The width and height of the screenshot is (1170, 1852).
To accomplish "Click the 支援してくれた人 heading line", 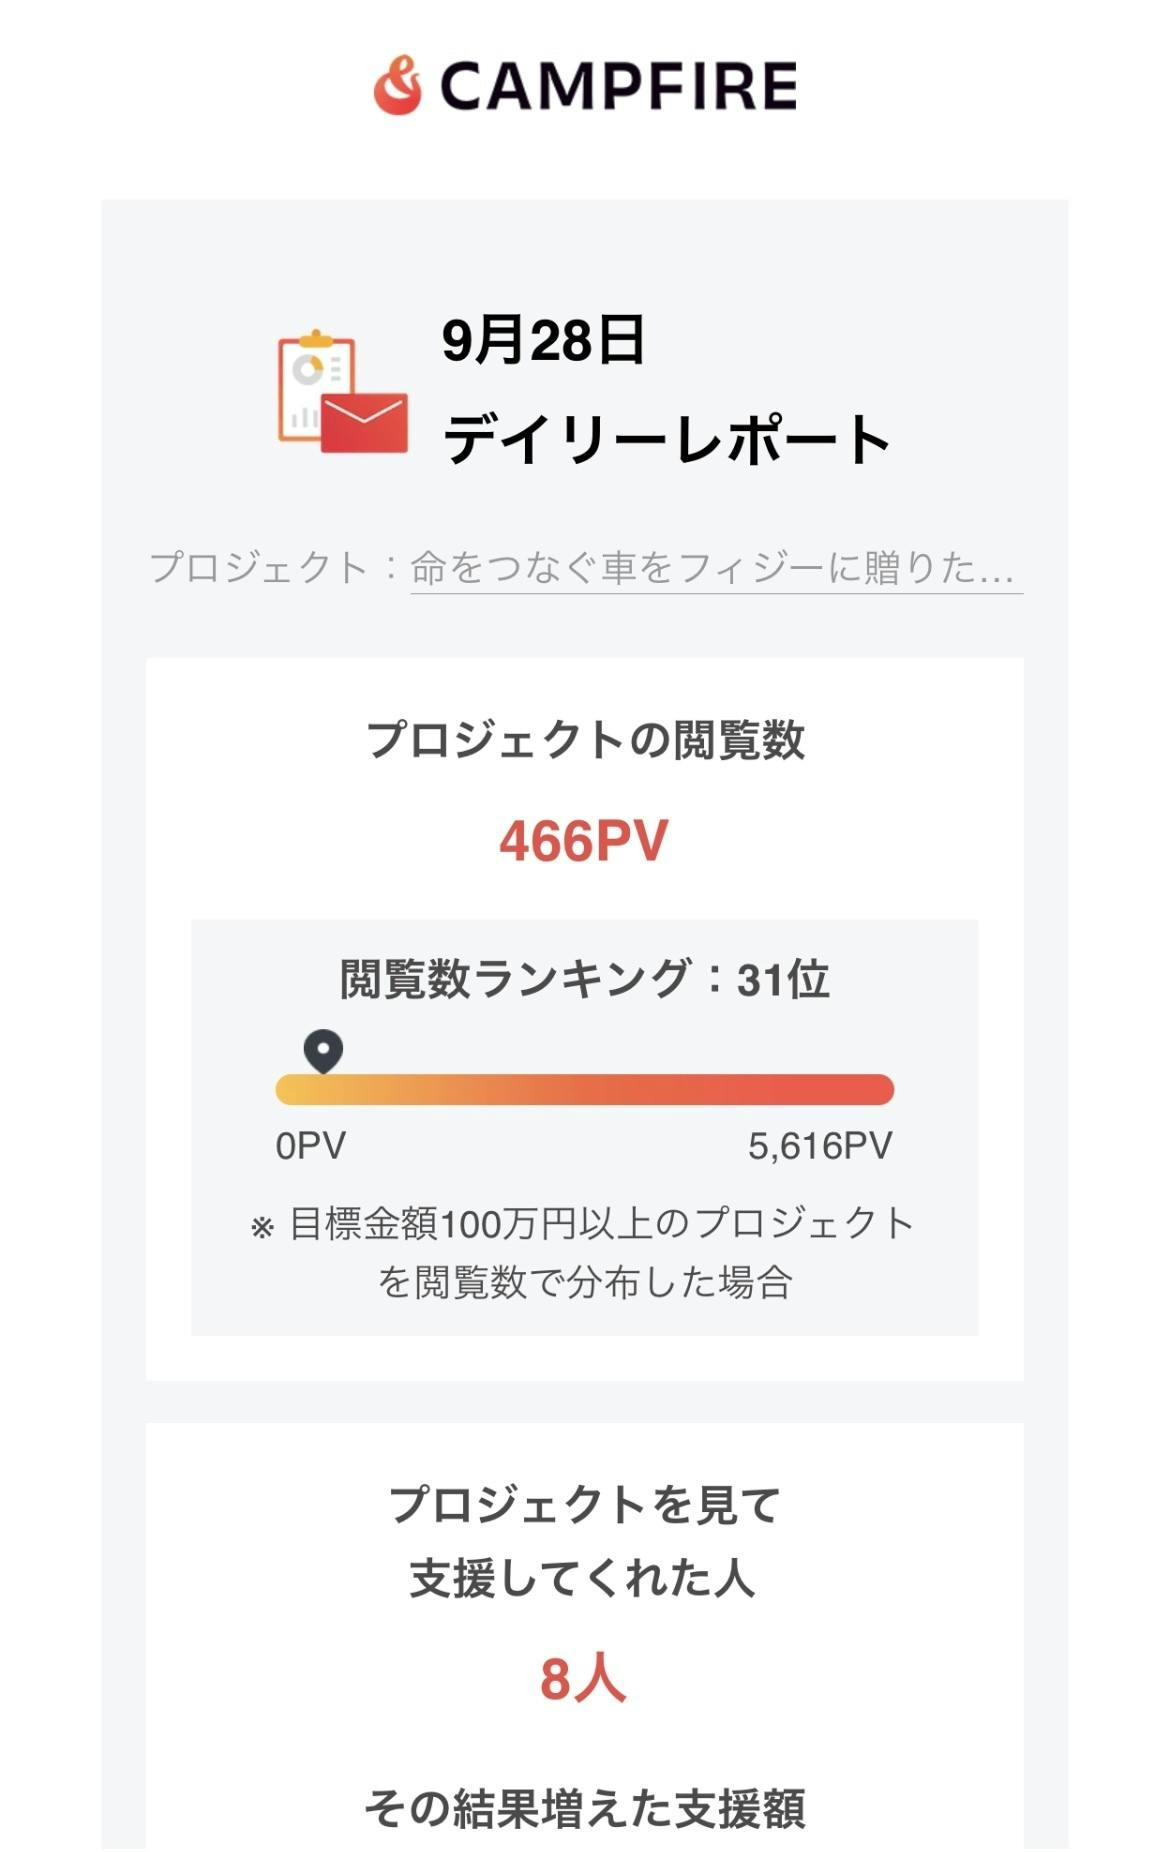I will click(582, 1579).
